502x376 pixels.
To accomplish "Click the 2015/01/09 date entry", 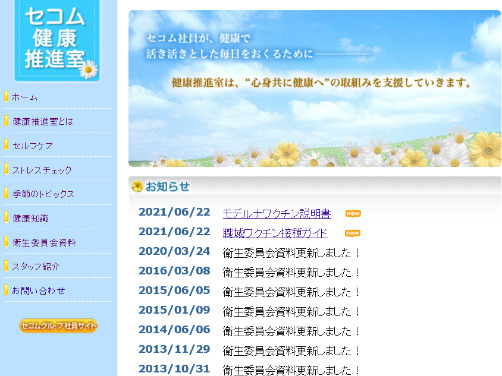I will (174, 310).
